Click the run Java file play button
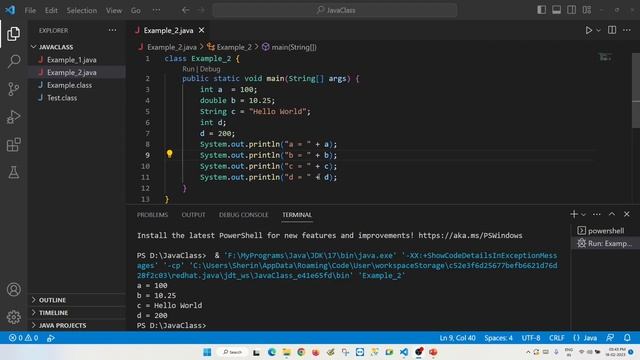Screen dimensions: 640x360 point(589,30)
